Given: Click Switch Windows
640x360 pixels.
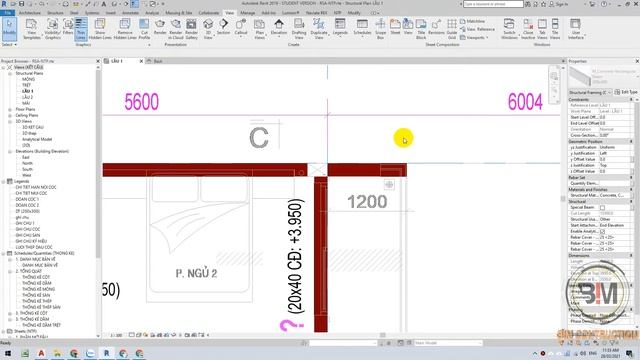Looking at the screenshot, I should (x=509, y=29).
